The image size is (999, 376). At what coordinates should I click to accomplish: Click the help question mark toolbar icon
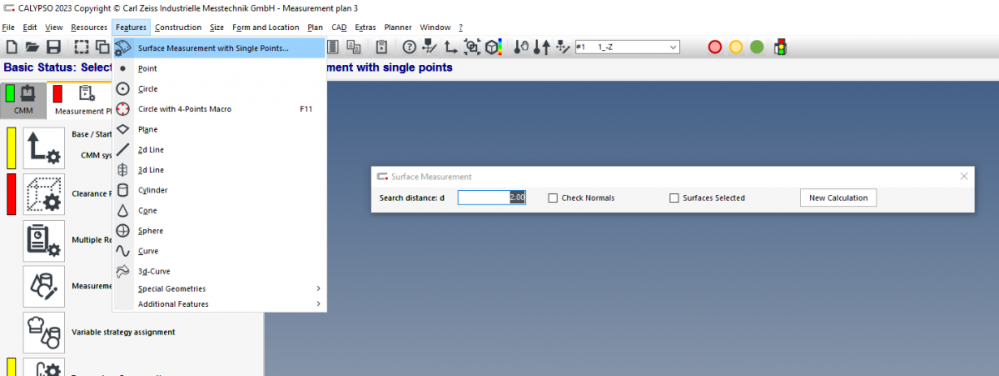pyautogui.click(x=410, y=47)
